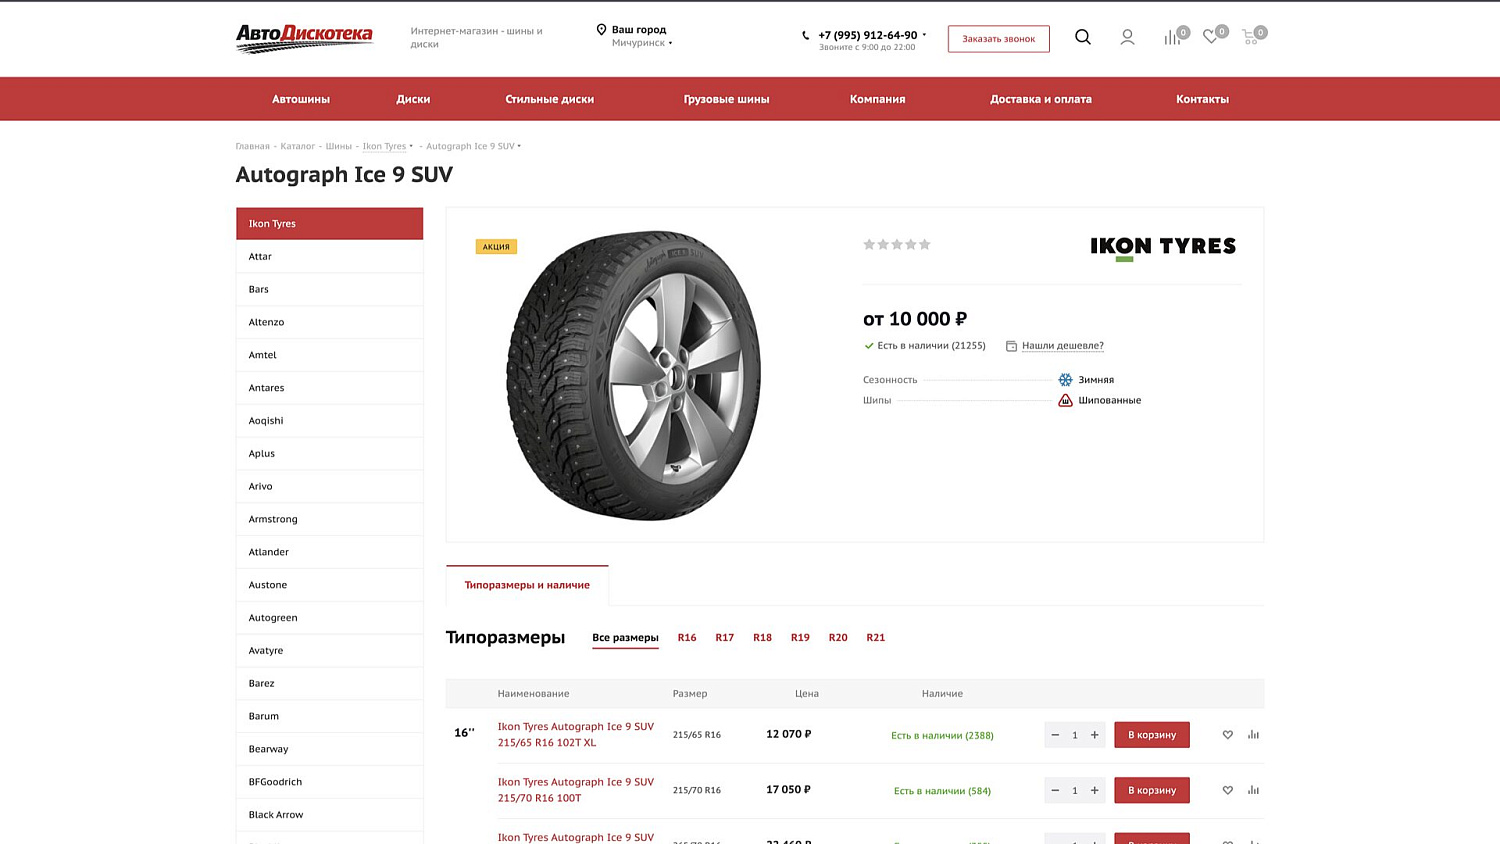This screenshot has height=844, width=1500.
Task: Open the search magnifier icon in header
Action: (1082, 37)
